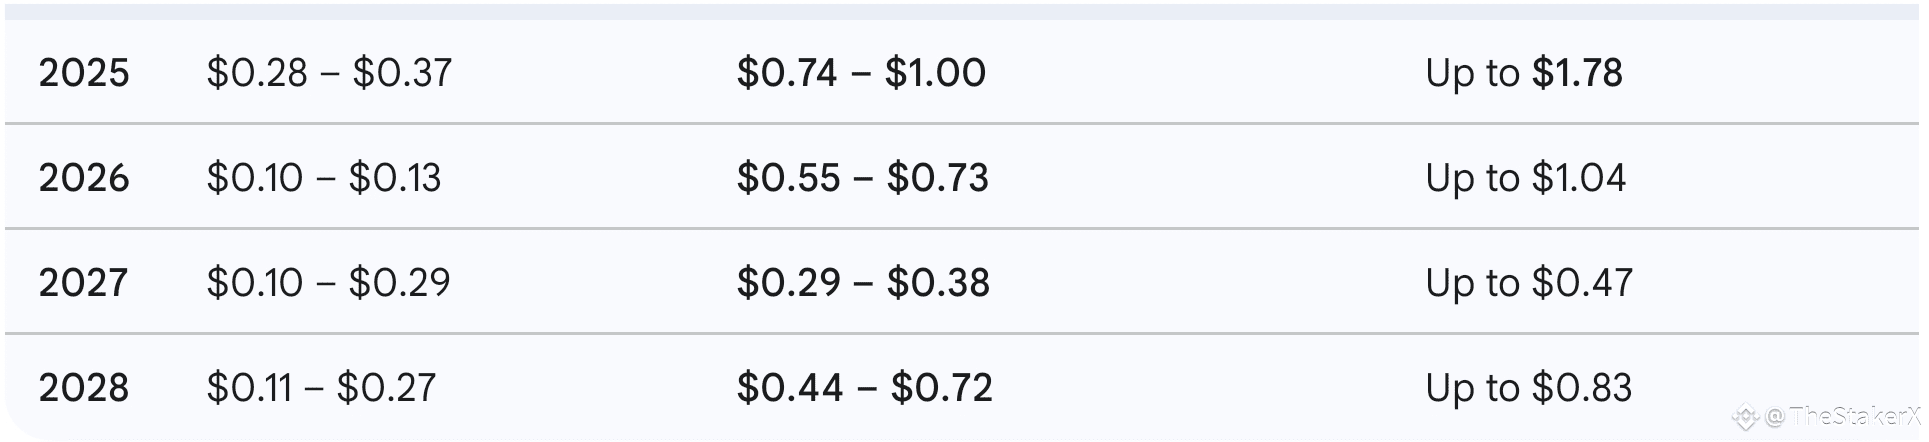Image resolution: width=1929 pixels, height=442 pixels.
Task: Click the Up to $0.47 cell
Action: point(1529,283)
